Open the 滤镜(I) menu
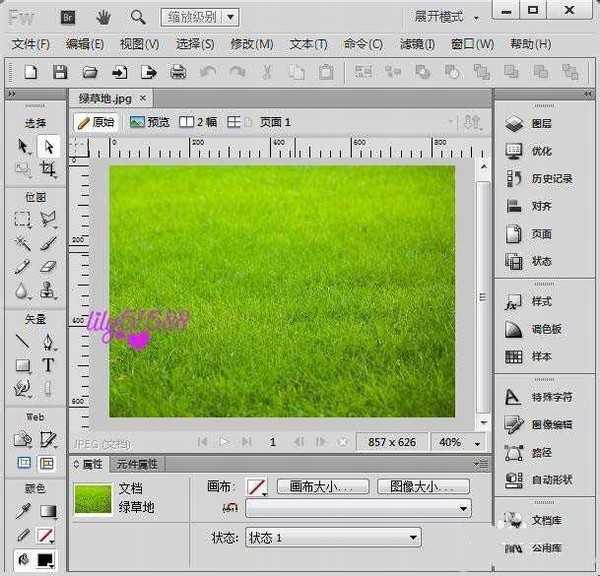Viewport: 600px width, 576px height. point(416,44)
